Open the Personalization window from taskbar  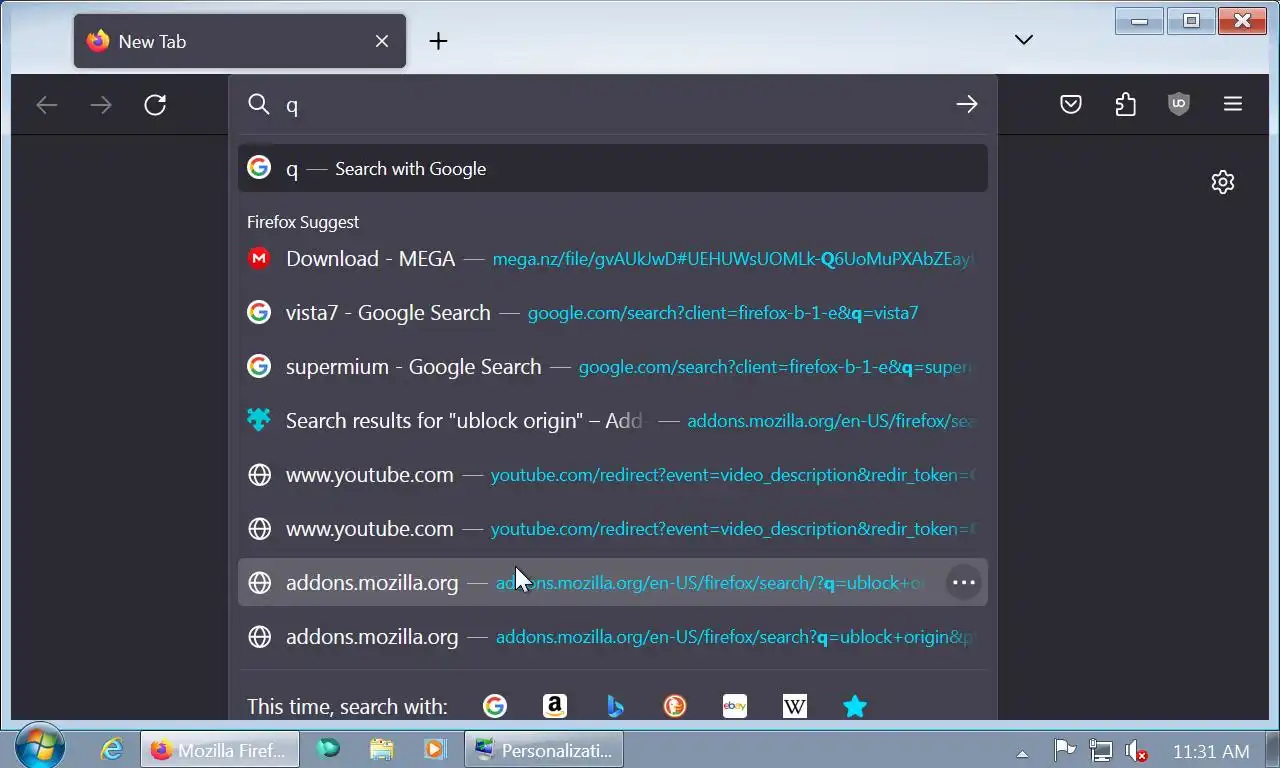tap(544, 749)
